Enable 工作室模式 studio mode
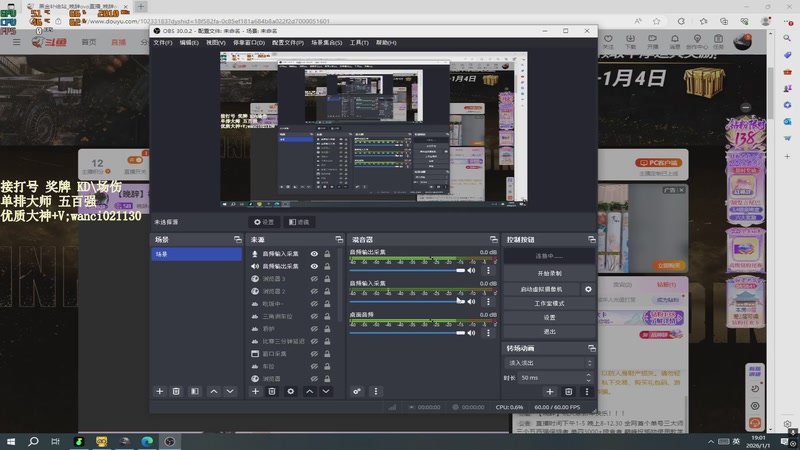Image resolution: width=800 pixels, height=450 pixels. pos(549,304)
